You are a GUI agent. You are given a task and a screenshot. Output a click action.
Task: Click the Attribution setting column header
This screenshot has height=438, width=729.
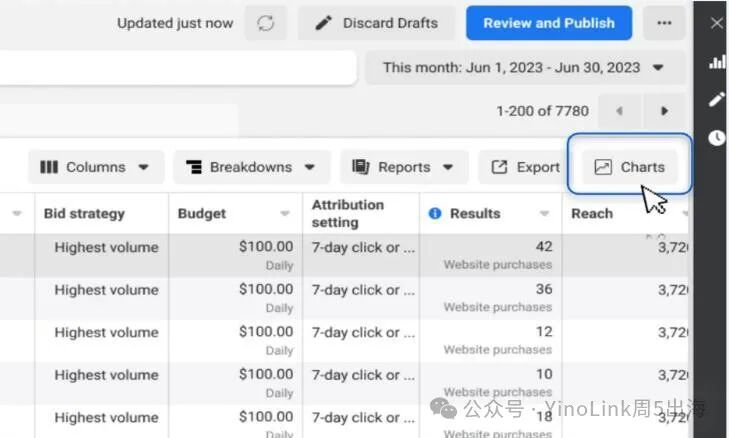pos(348,213)
